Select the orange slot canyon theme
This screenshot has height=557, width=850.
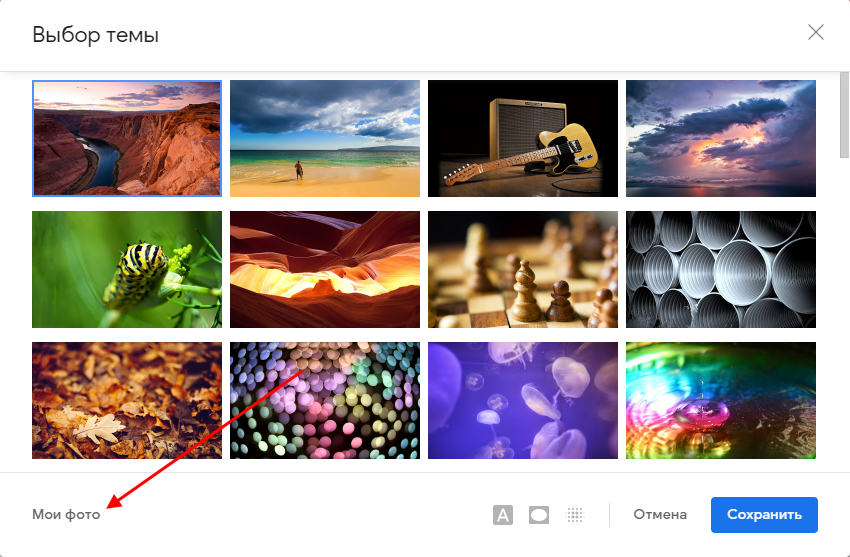tap(325, 269)
